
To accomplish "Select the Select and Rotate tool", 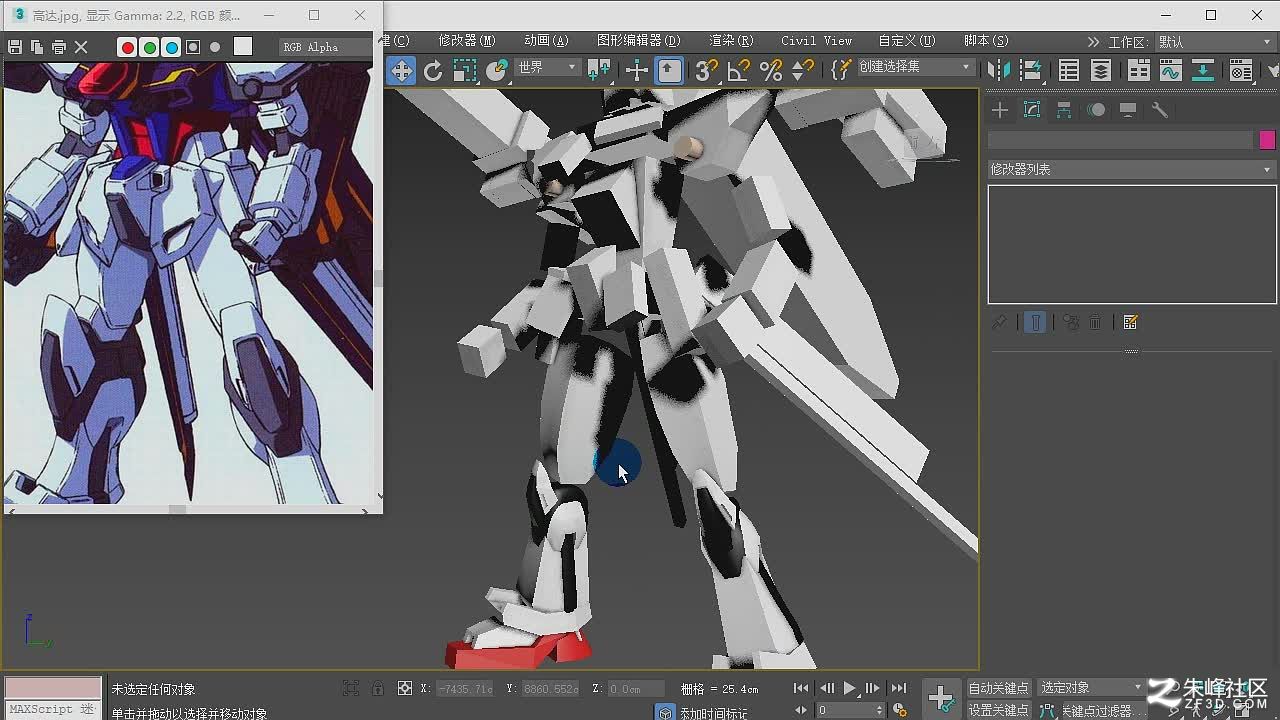I will click(x=433, y=70).
